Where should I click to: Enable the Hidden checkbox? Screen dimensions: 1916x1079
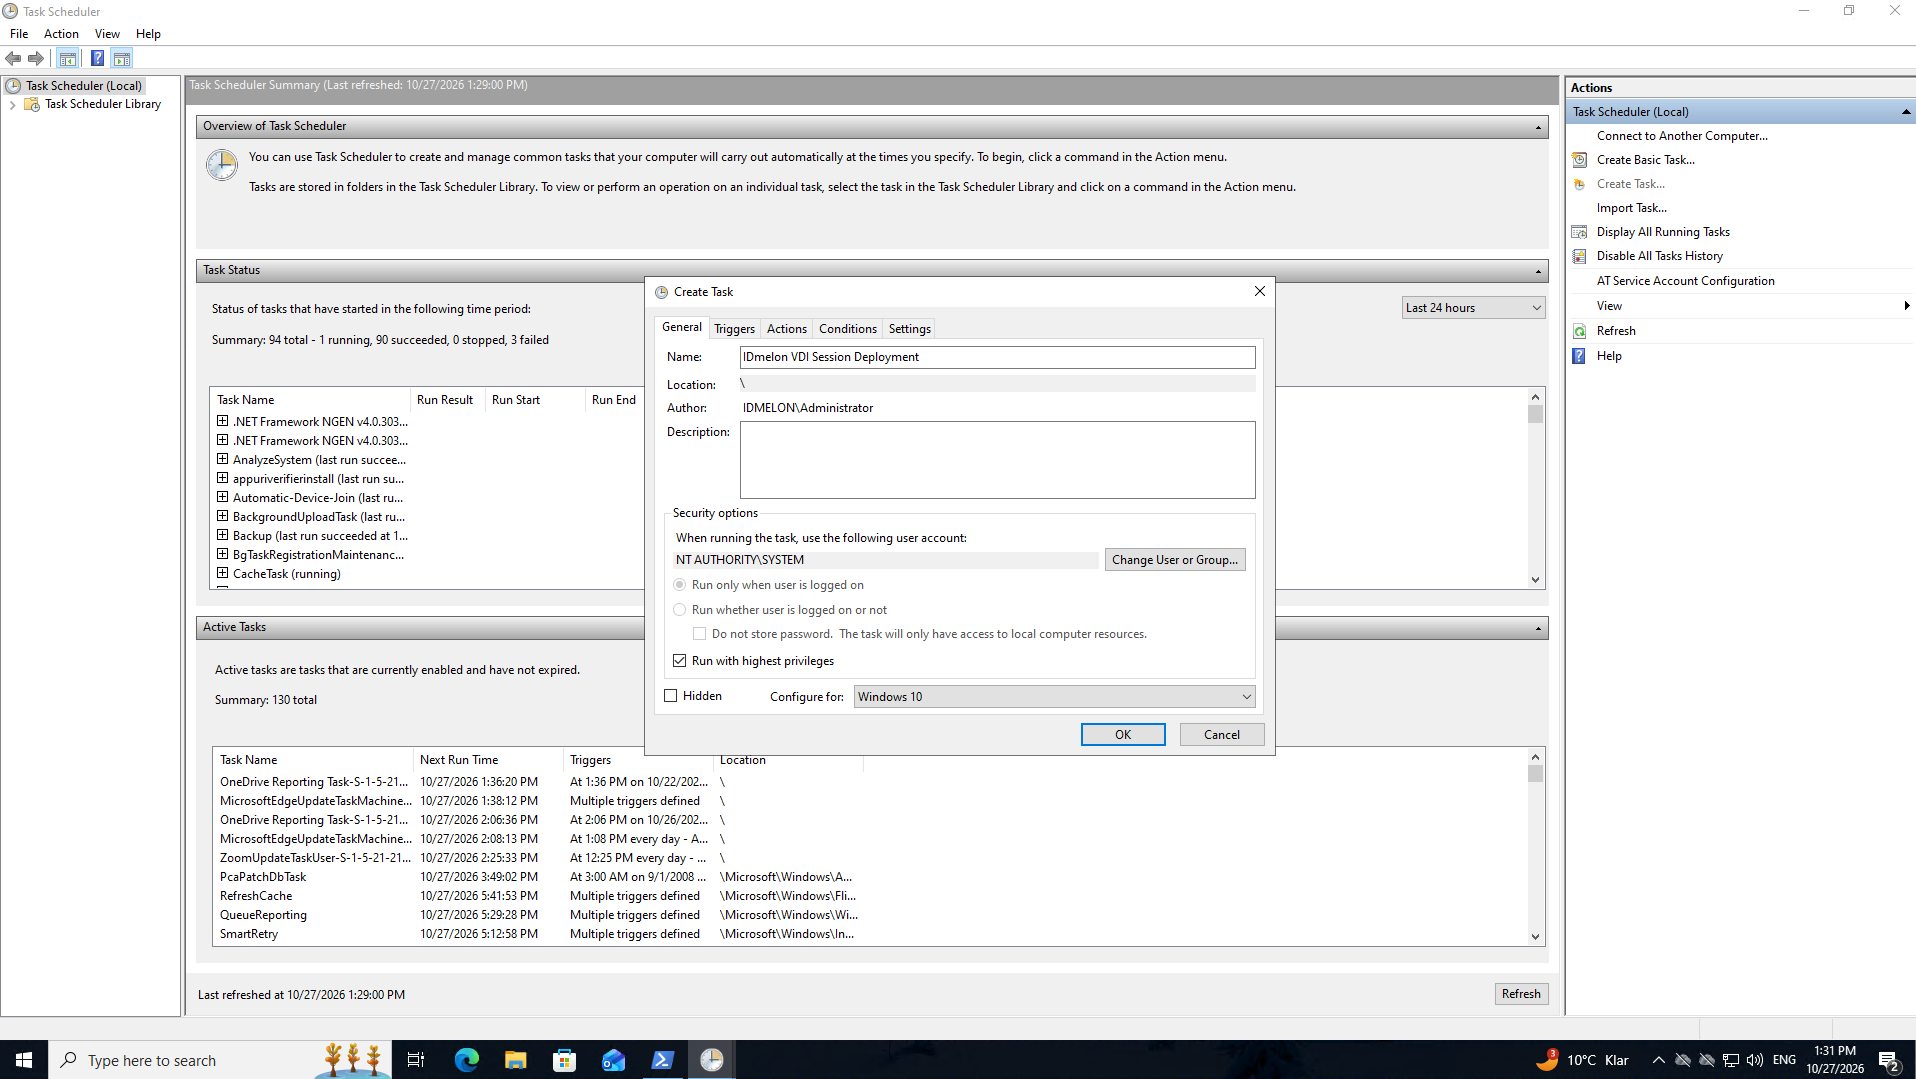click(671, 696)
